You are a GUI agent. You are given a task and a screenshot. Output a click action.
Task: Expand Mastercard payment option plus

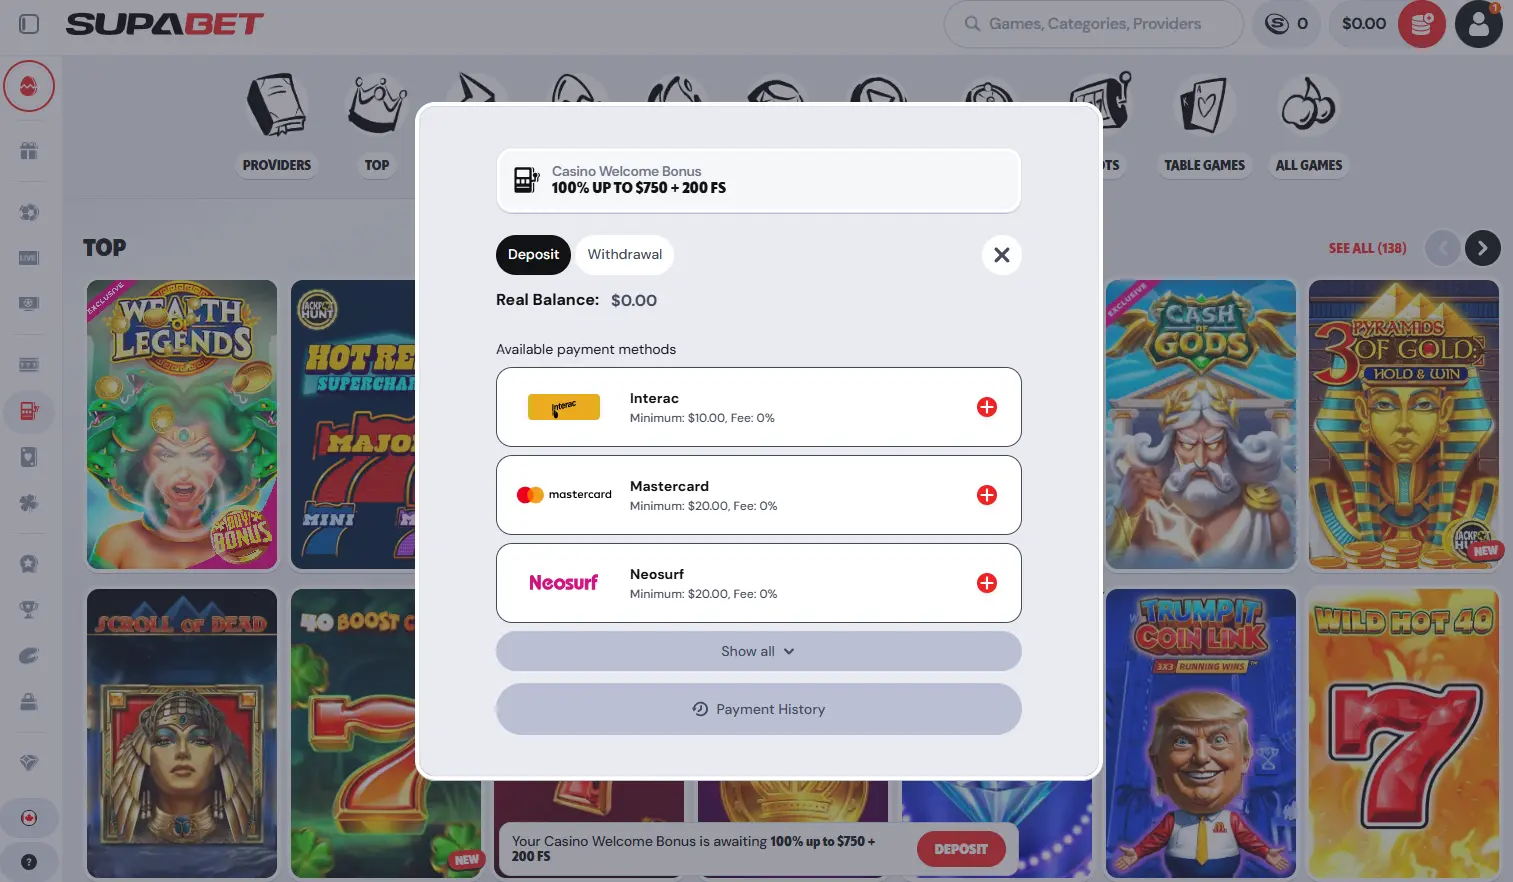pos(987,495)
